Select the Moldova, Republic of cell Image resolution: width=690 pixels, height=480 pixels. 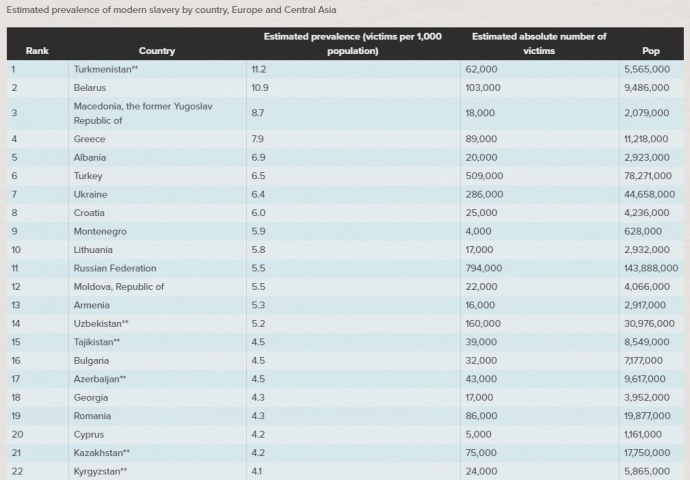tap(118, 287)
